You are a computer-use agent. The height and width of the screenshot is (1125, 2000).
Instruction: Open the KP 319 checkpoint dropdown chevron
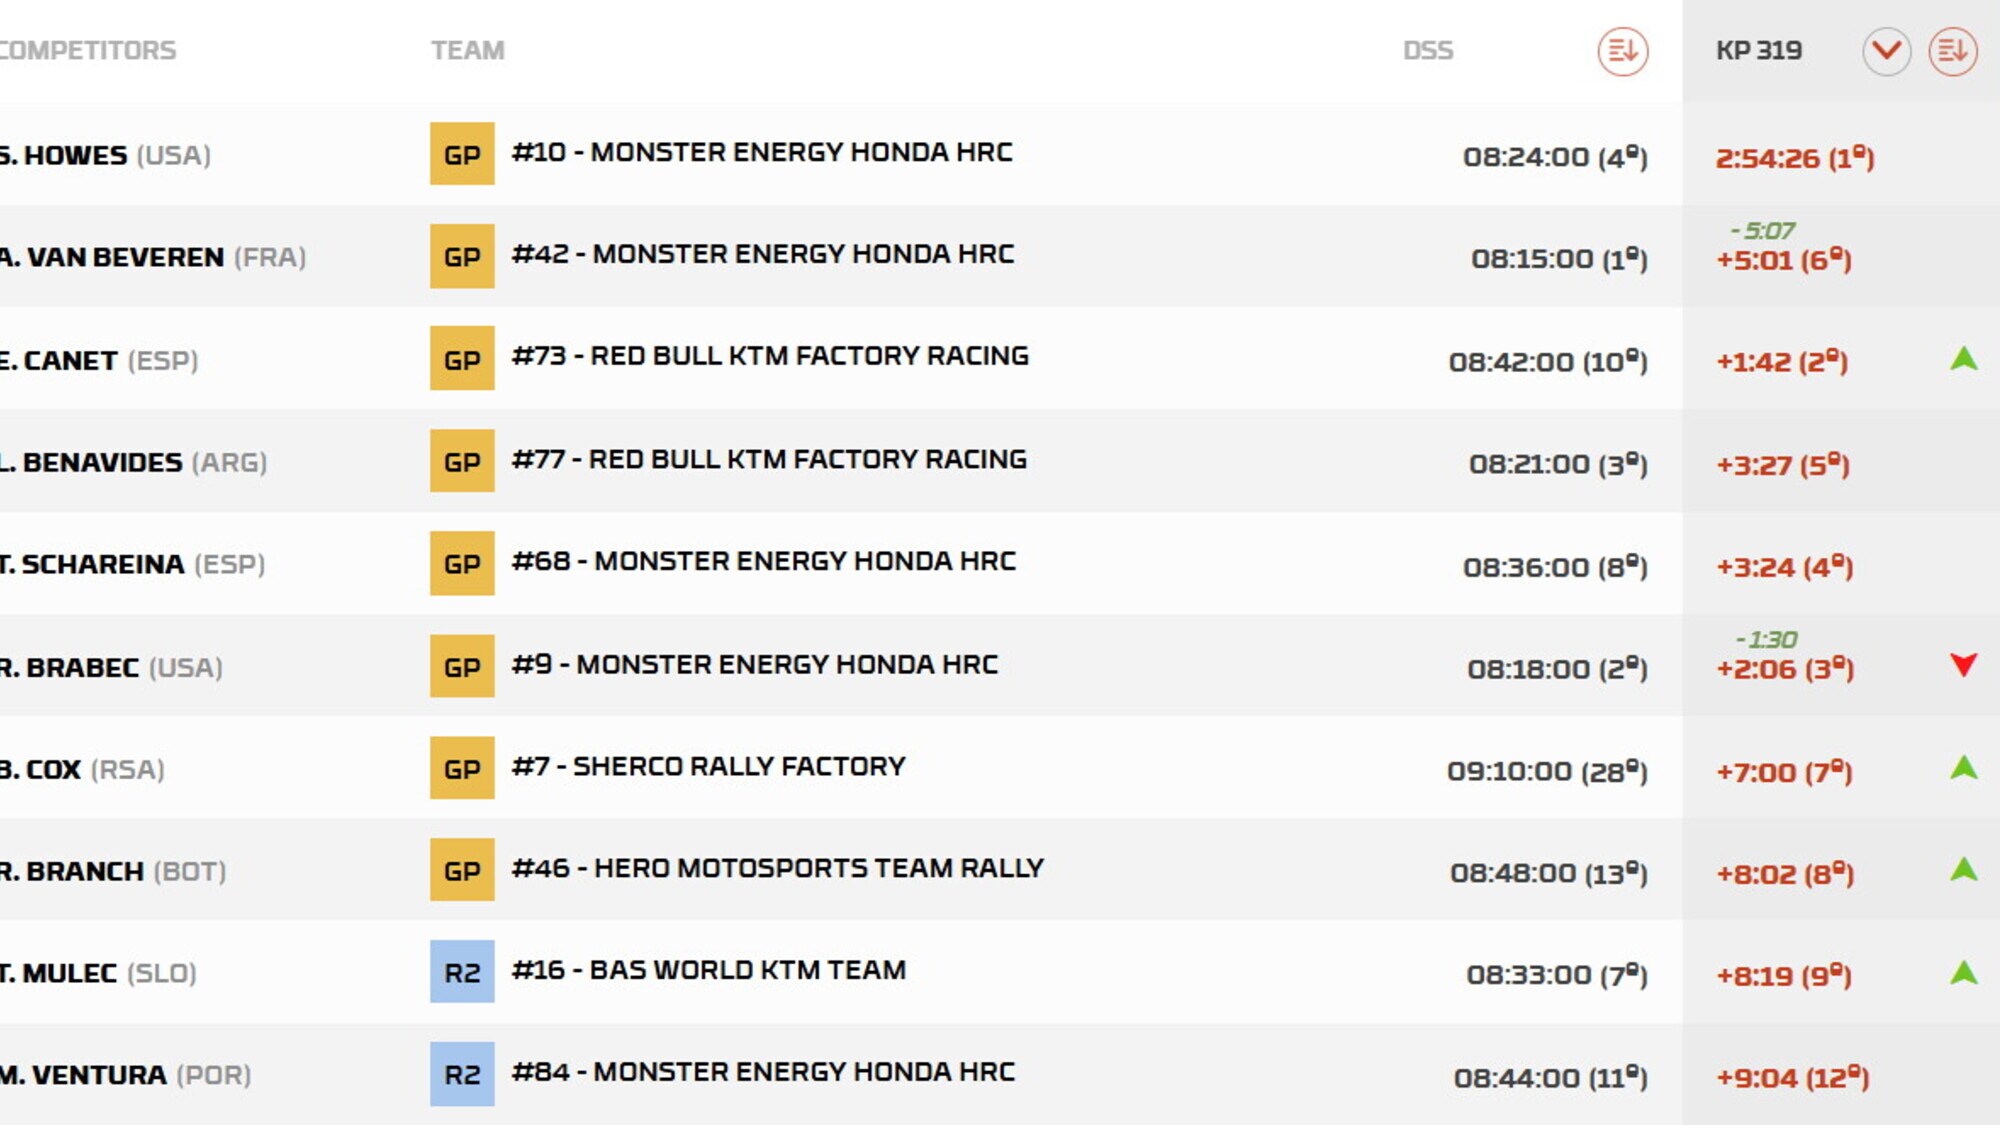pos(1886,51)
